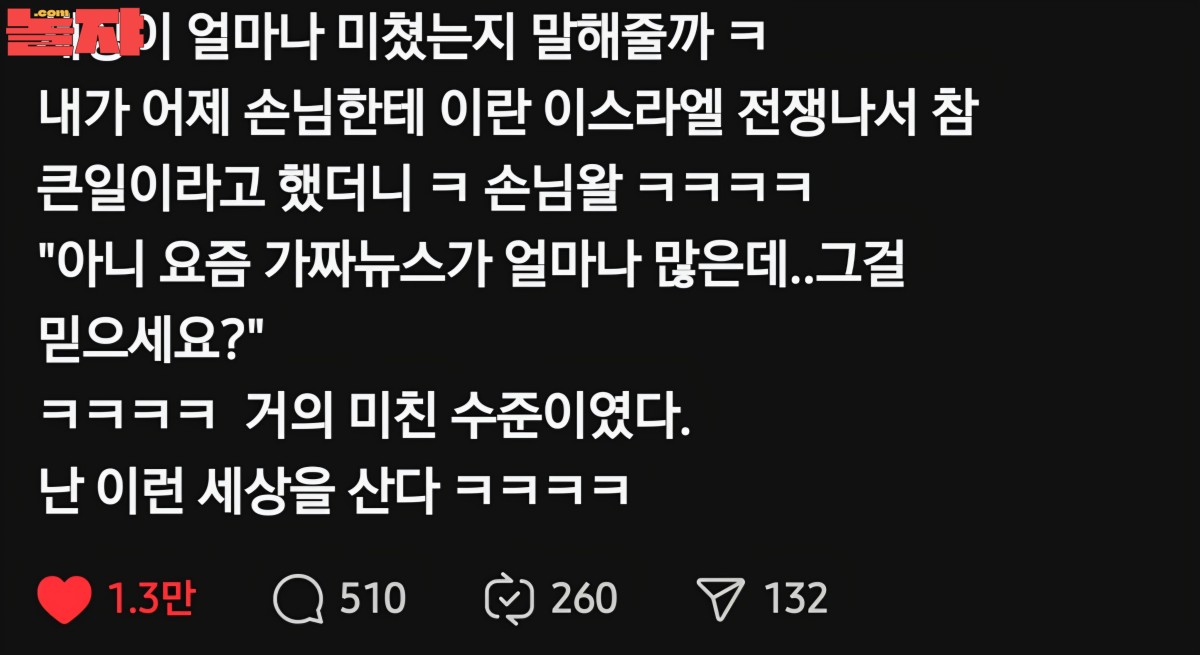Click the 1.3만 like count

(x=150, y=598)
